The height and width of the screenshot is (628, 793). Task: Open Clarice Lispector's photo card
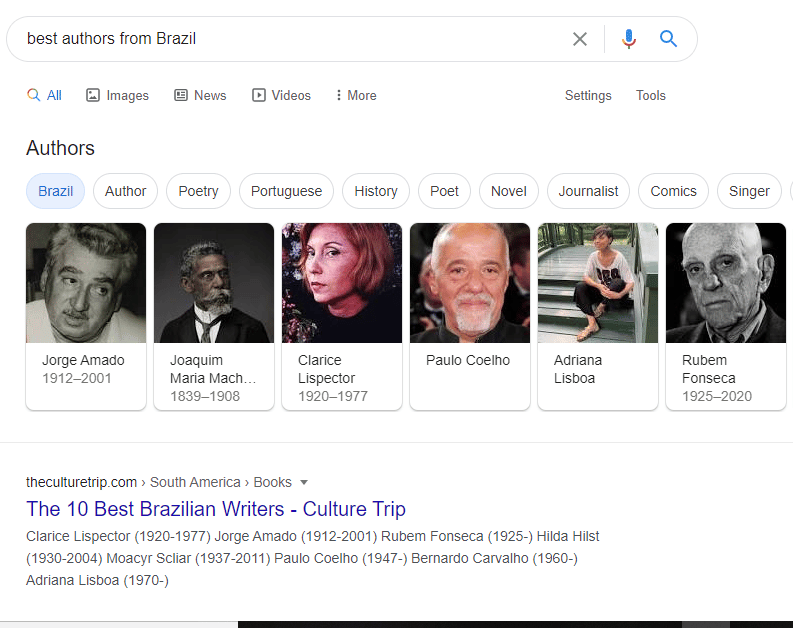[342, 283]
